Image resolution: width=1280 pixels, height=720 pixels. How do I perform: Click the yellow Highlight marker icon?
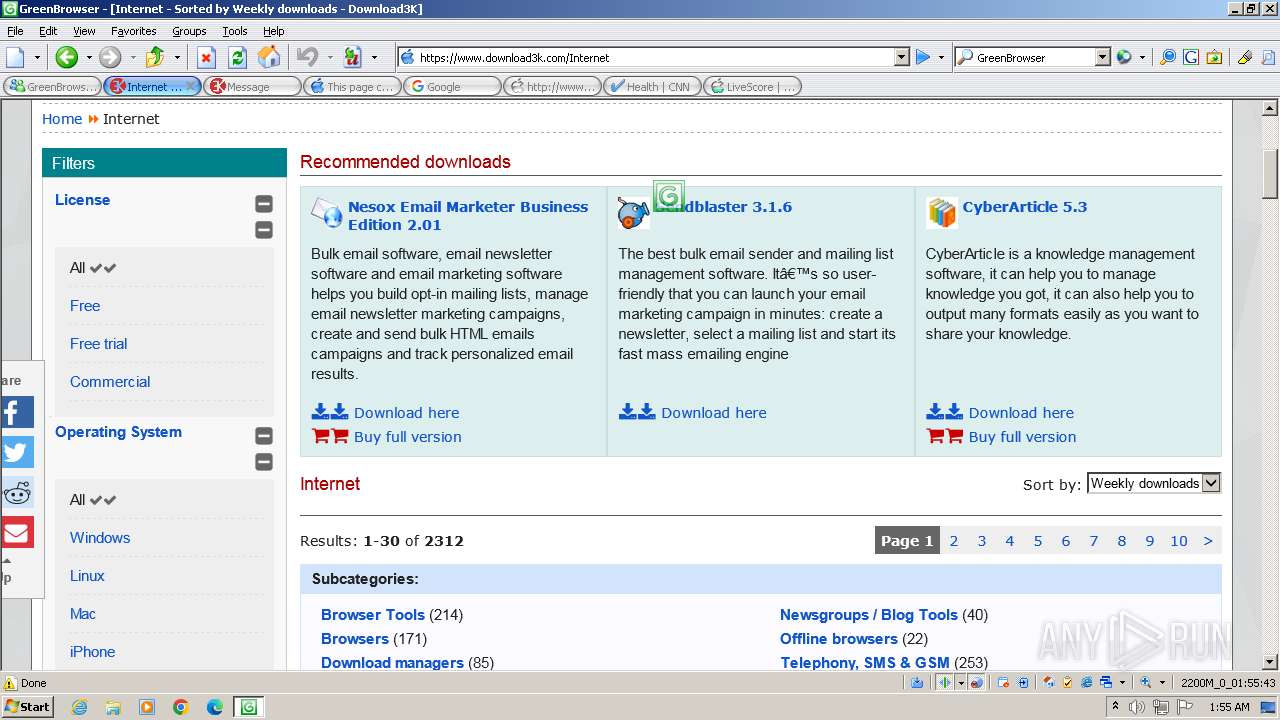[x=1244, y=57]
